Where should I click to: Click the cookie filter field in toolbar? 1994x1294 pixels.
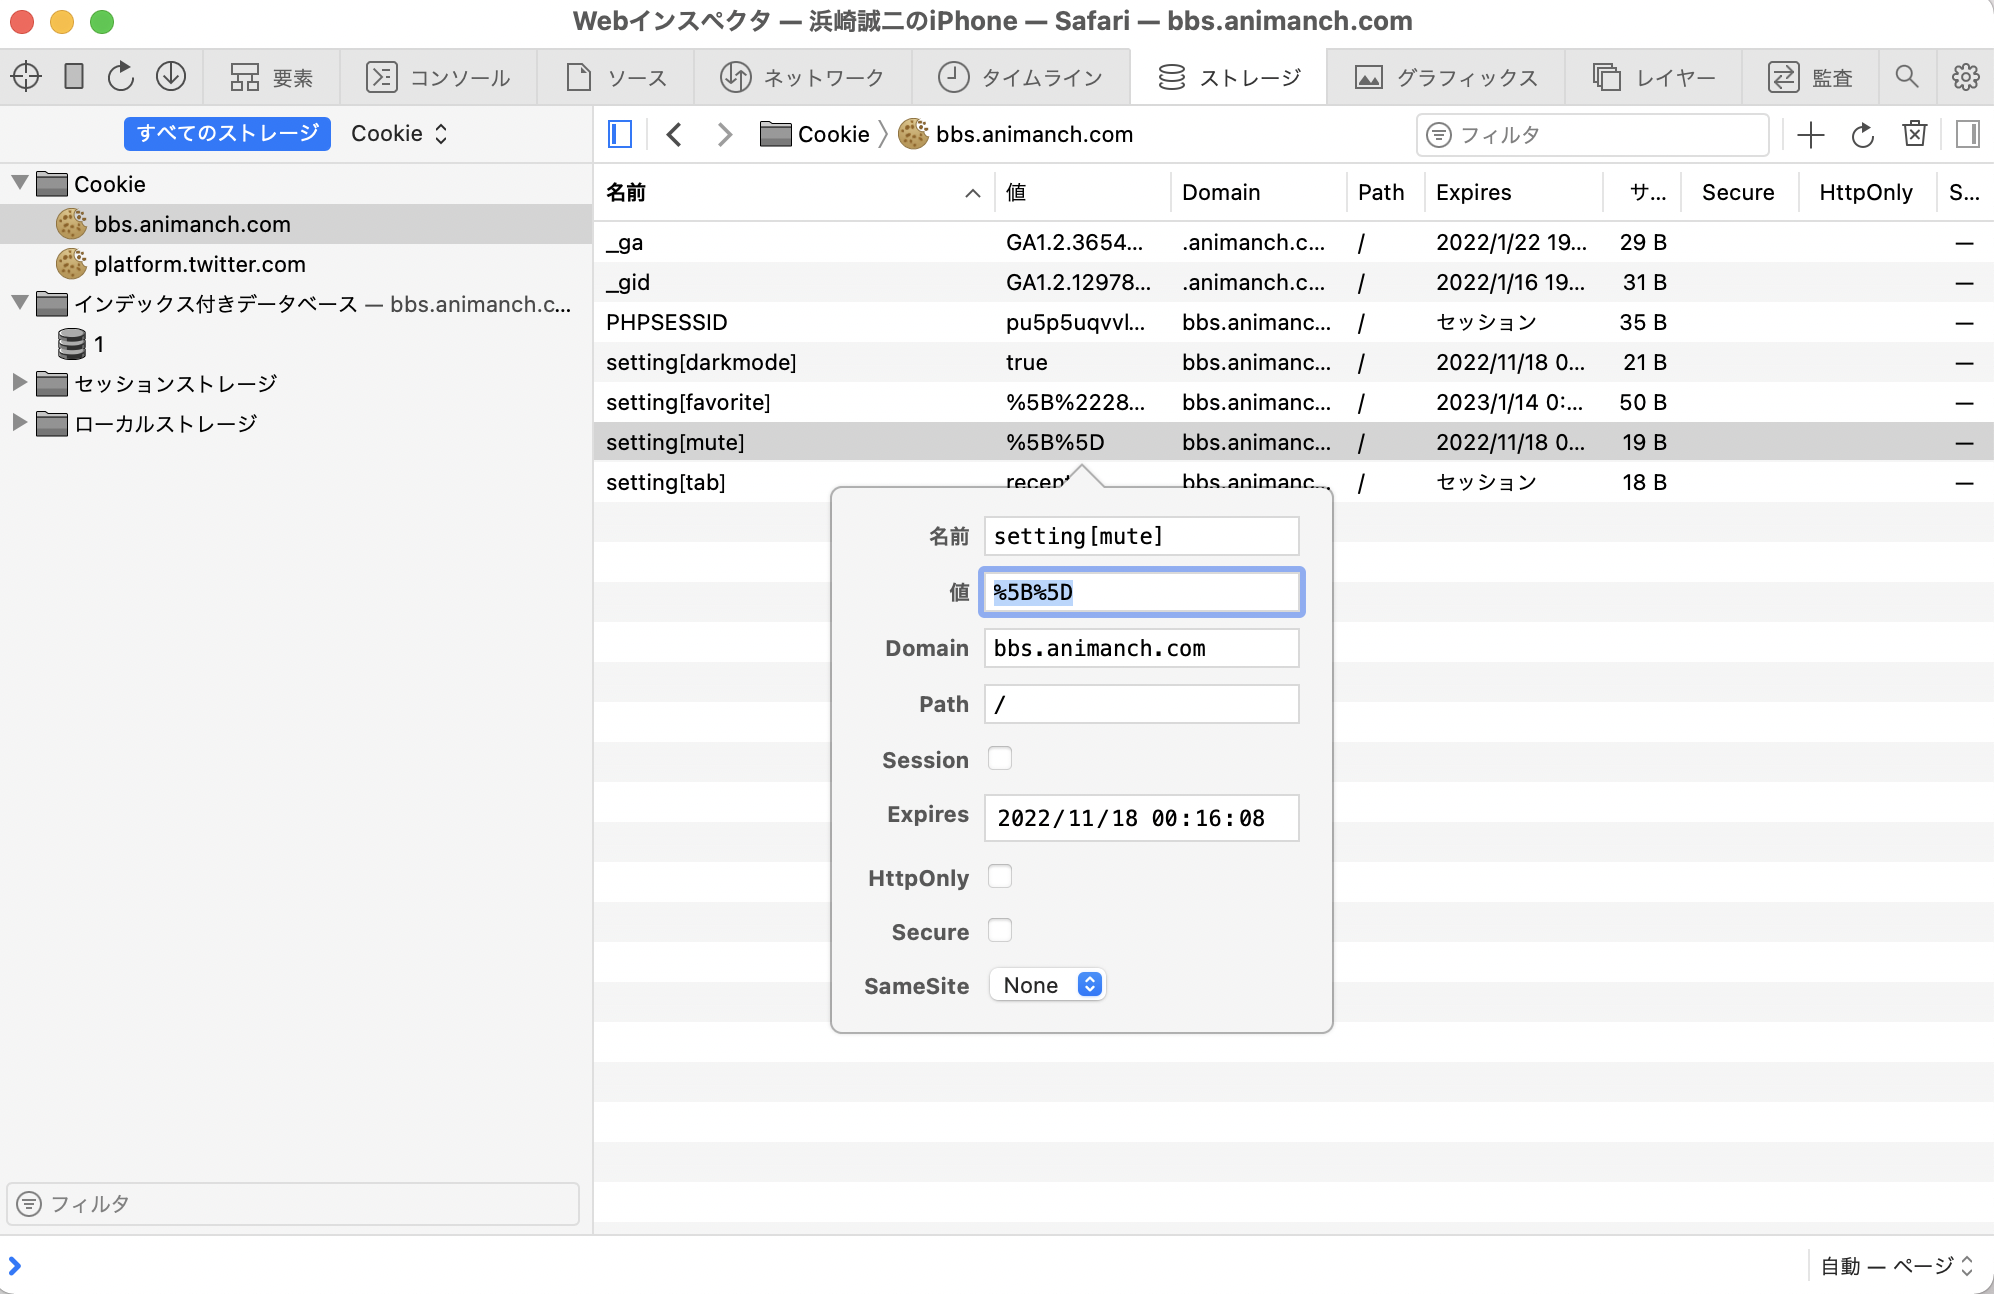(1592, 135)
